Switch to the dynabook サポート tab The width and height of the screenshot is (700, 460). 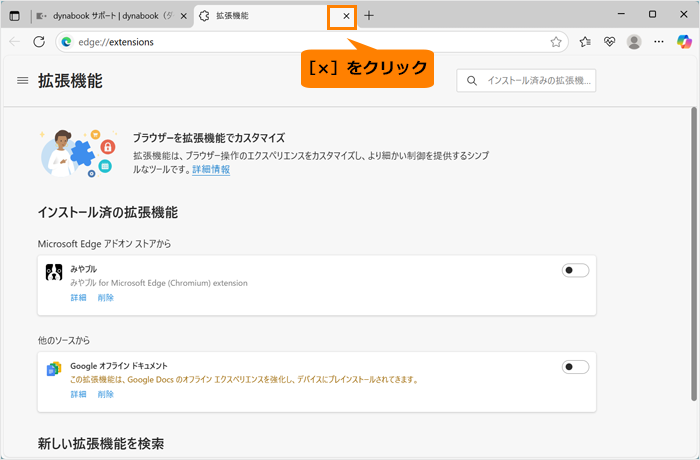click(x=112, y=16)
